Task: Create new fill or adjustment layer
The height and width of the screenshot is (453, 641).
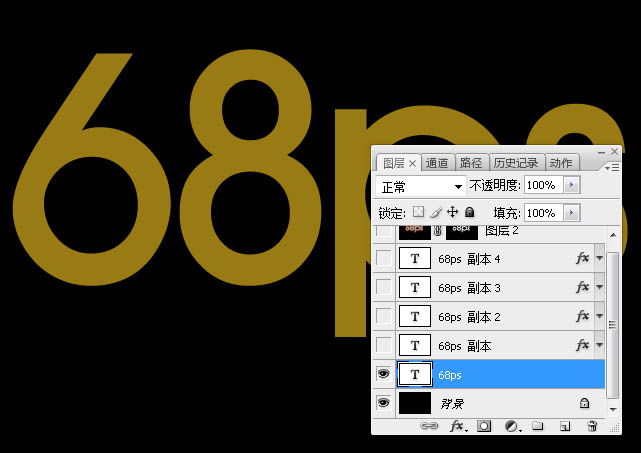Action: coord(511,426)
